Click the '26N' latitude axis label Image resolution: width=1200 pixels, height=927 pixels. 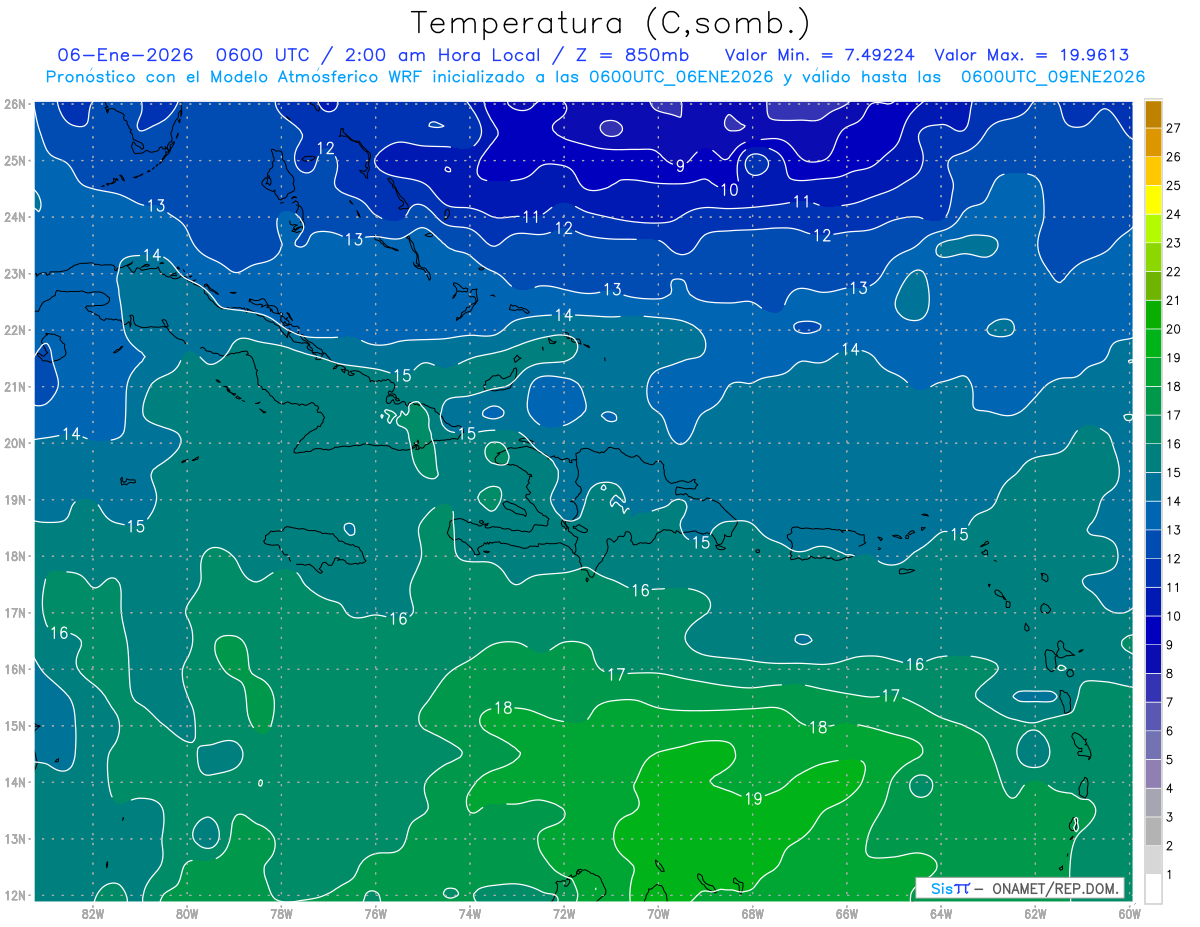click(15, 103)
